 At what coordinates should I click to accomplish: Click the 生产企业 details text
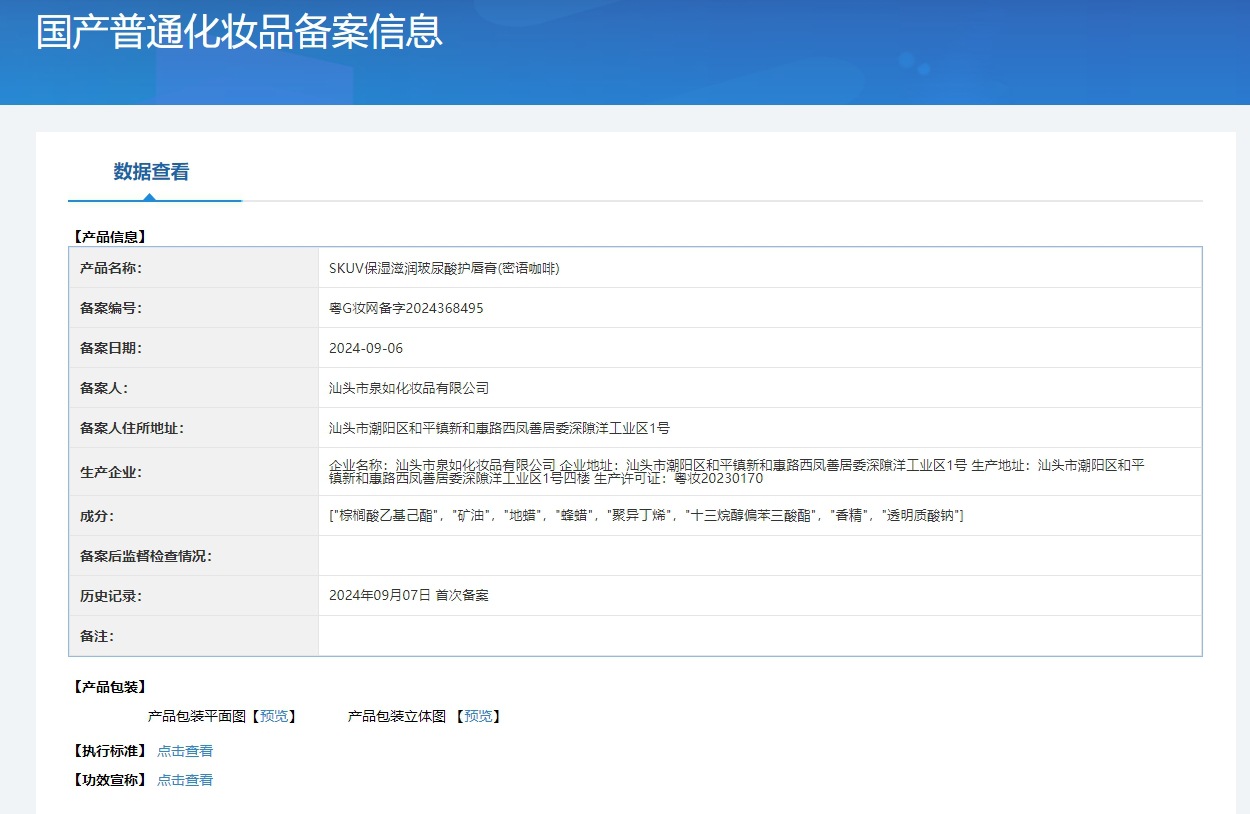737,472
